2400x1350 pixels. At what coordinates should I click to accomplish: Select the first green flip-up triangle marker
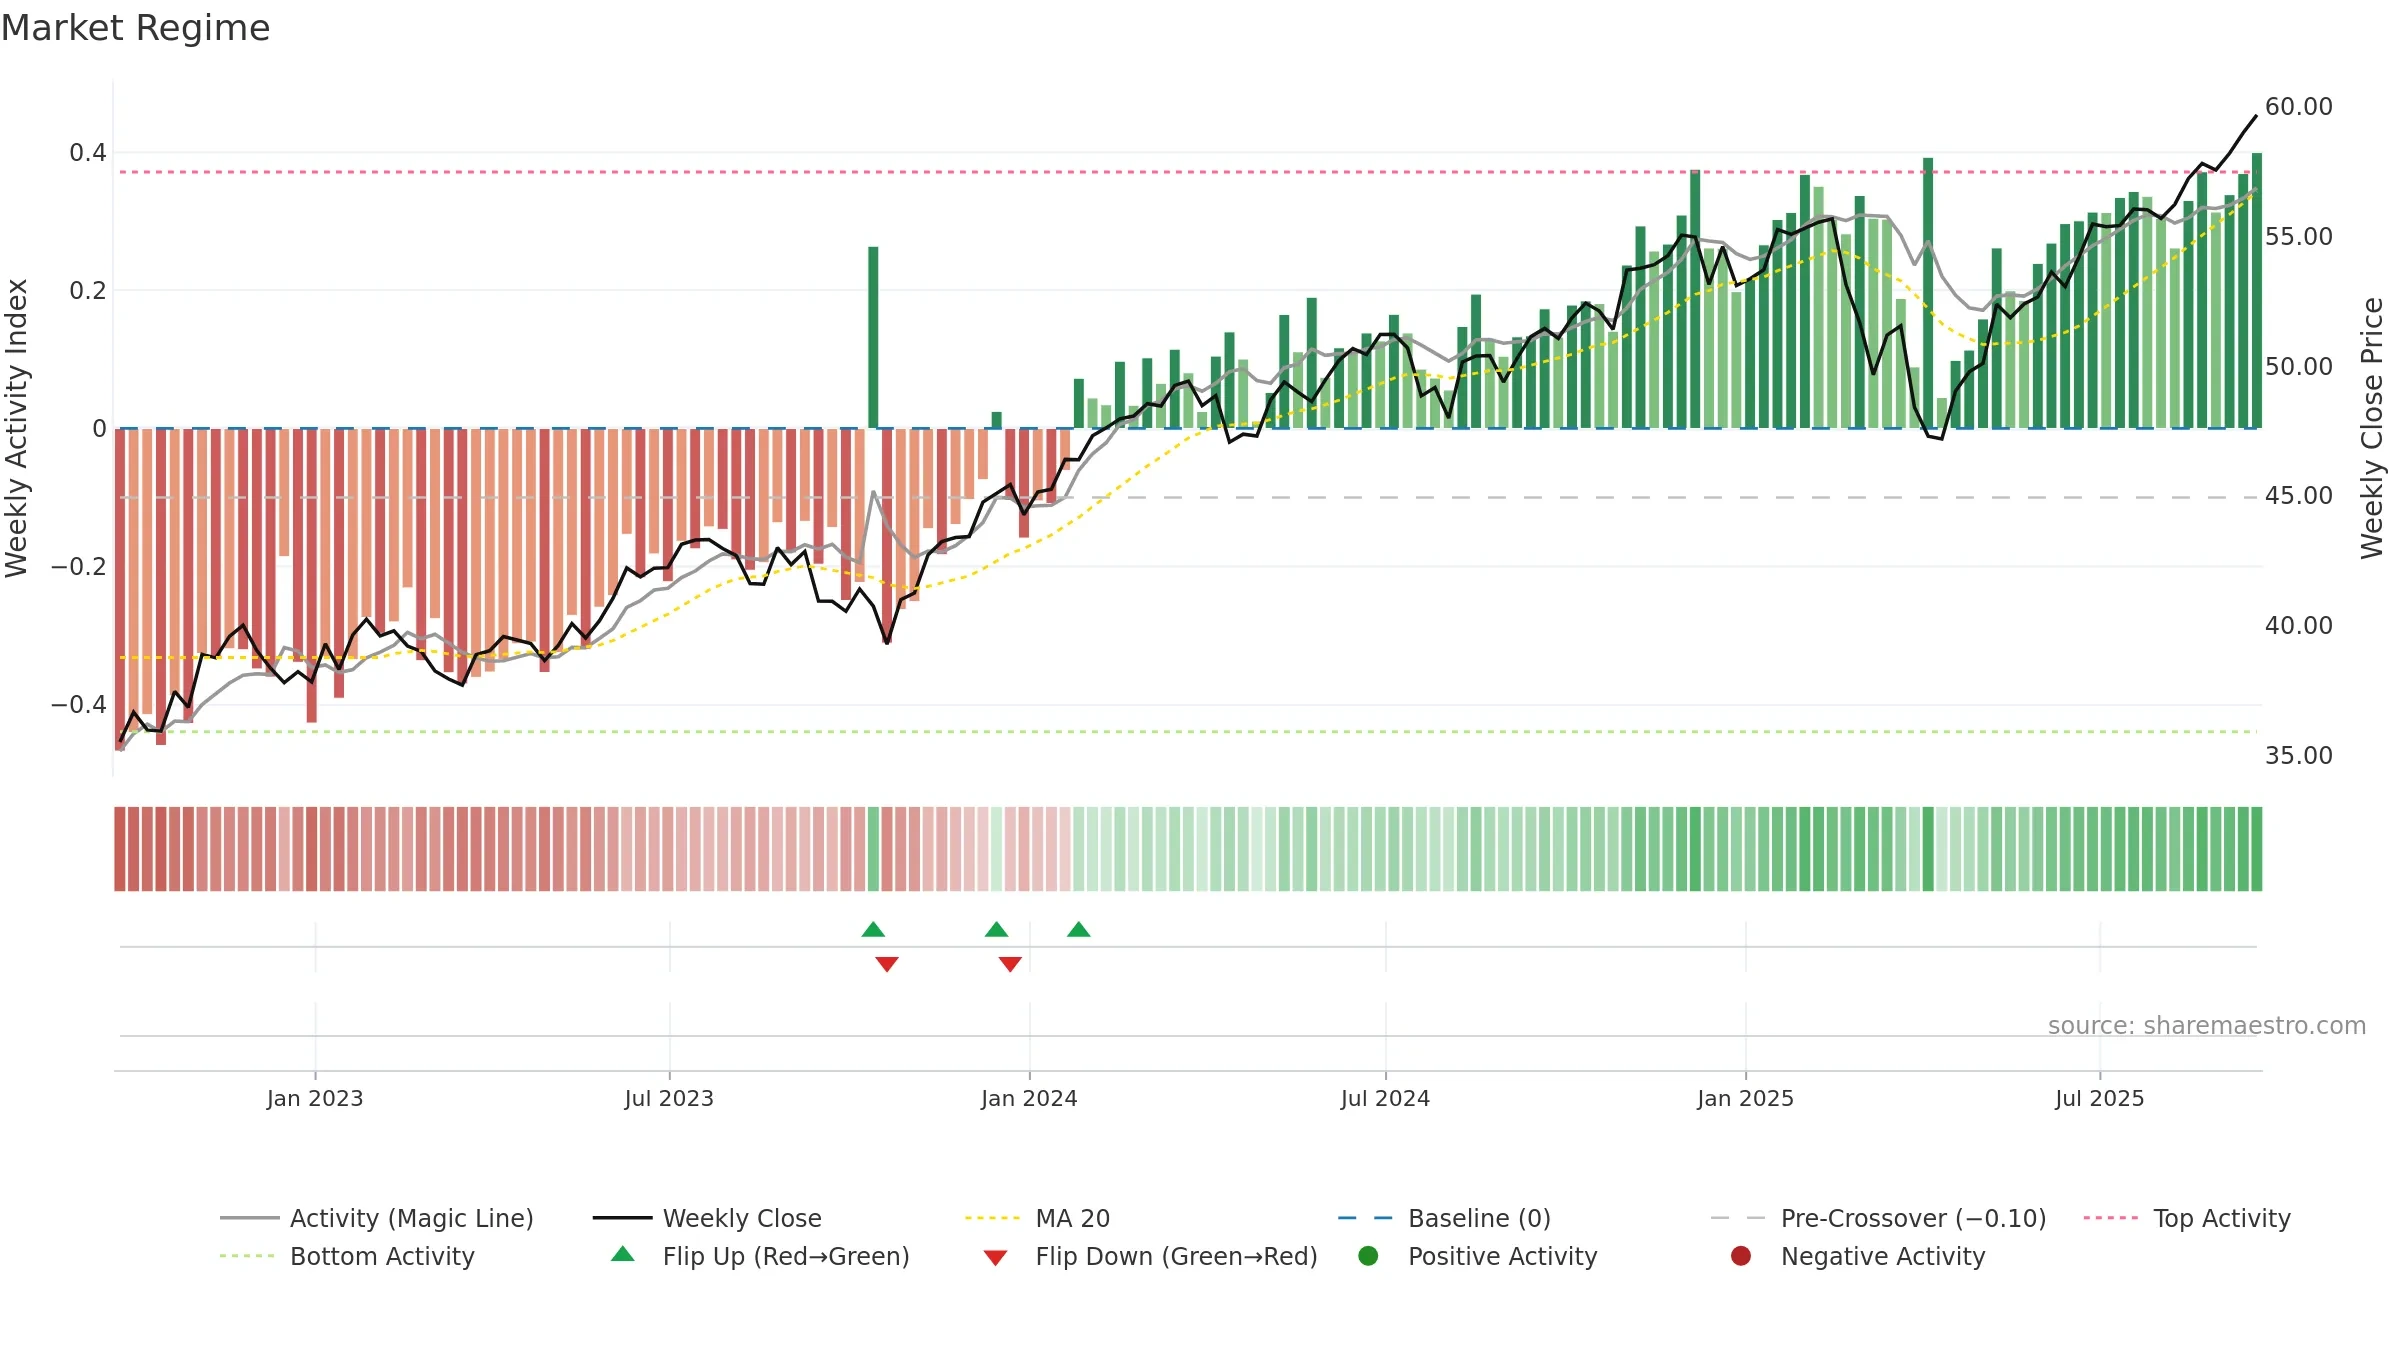click(873, 930)
